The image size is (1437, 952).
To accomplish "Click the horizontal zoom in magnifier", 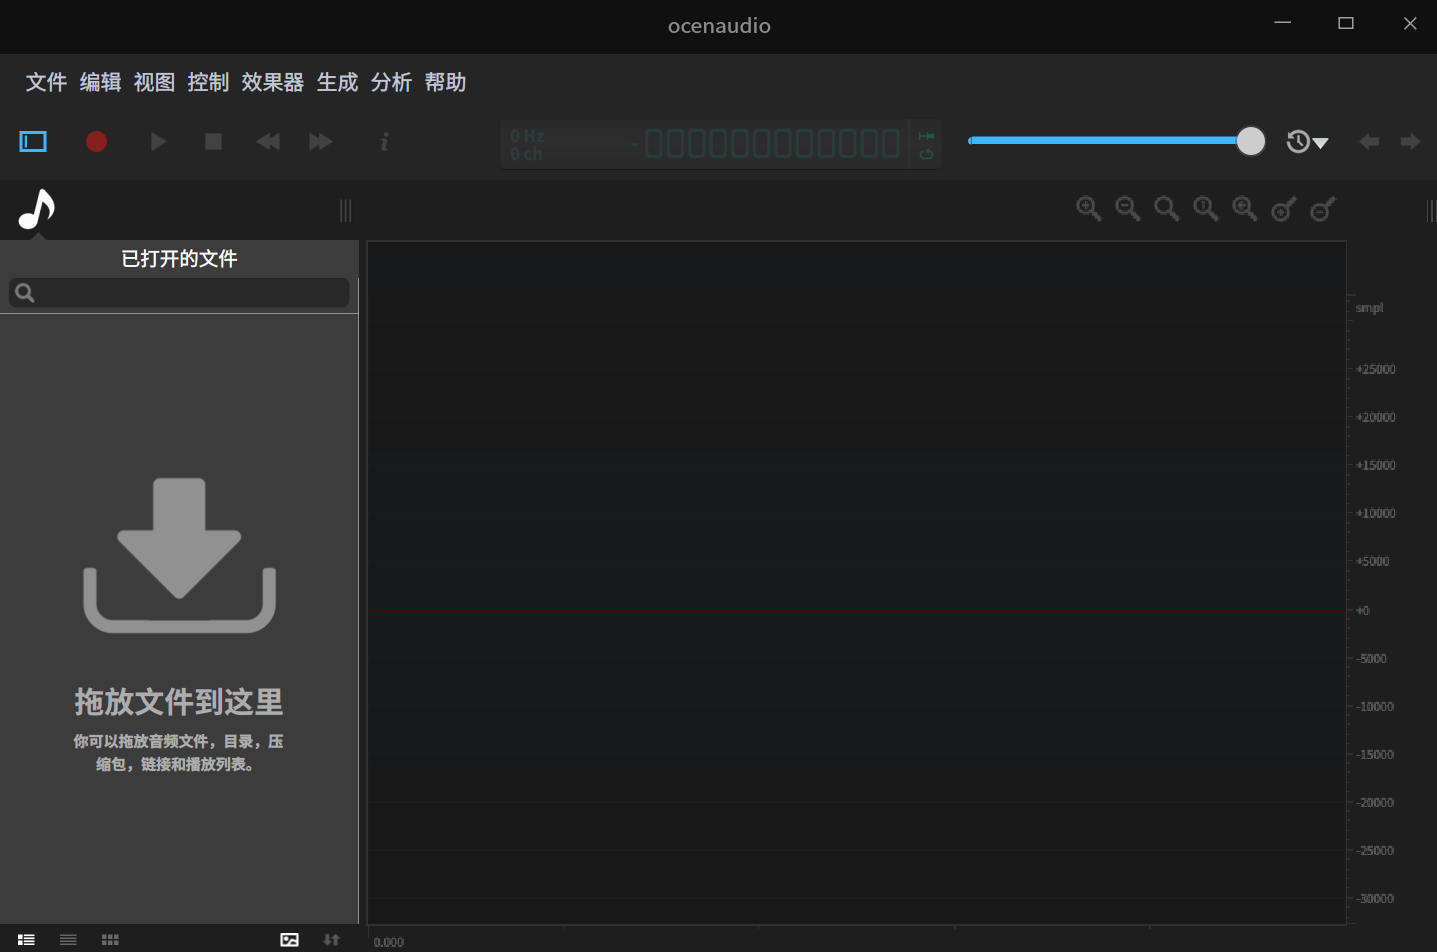I will [1088, 209].
